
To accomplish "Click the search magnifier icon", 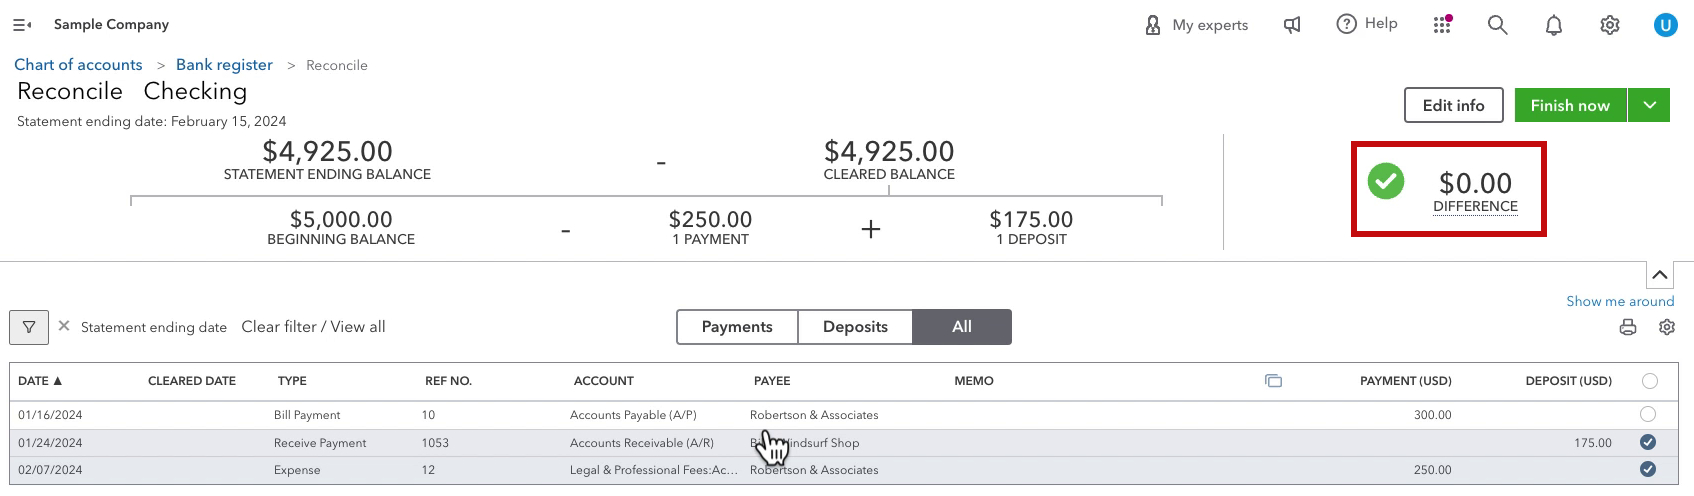I will coord(1497,25).
